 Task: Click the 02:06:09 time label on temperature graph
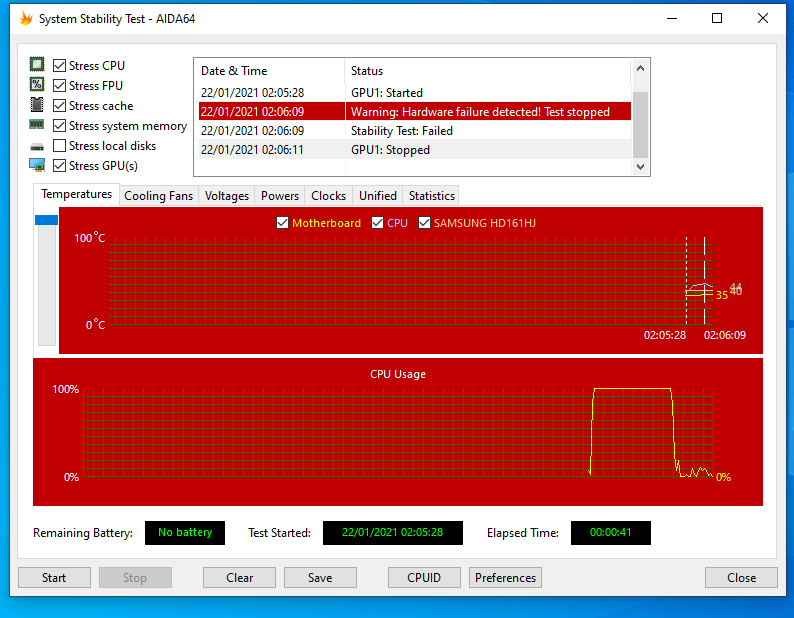(x=725, y=335)
